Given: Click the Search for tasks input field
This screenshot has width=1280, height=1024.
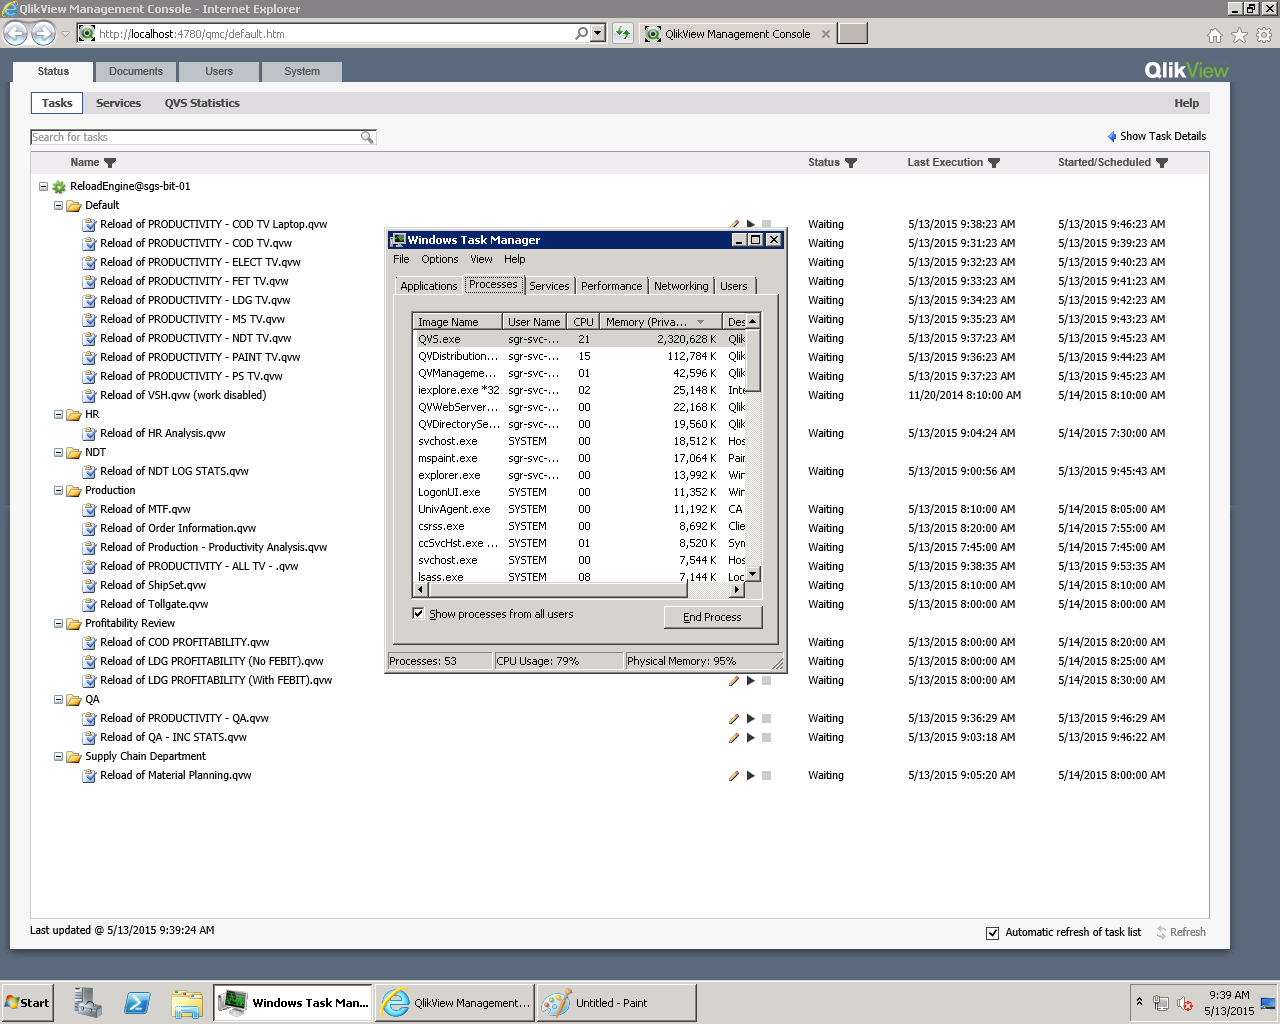Looking at the screenshot, I should click(195, 138).
